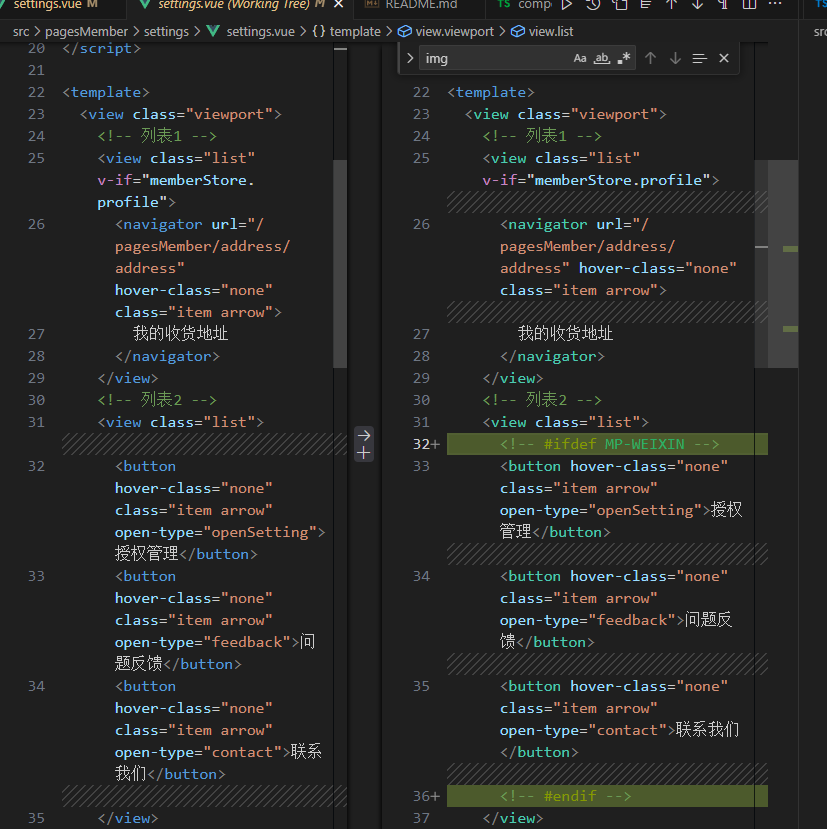Expand the replace field chevron in find widget
The image size is (827, 829).
pos(410,58)
